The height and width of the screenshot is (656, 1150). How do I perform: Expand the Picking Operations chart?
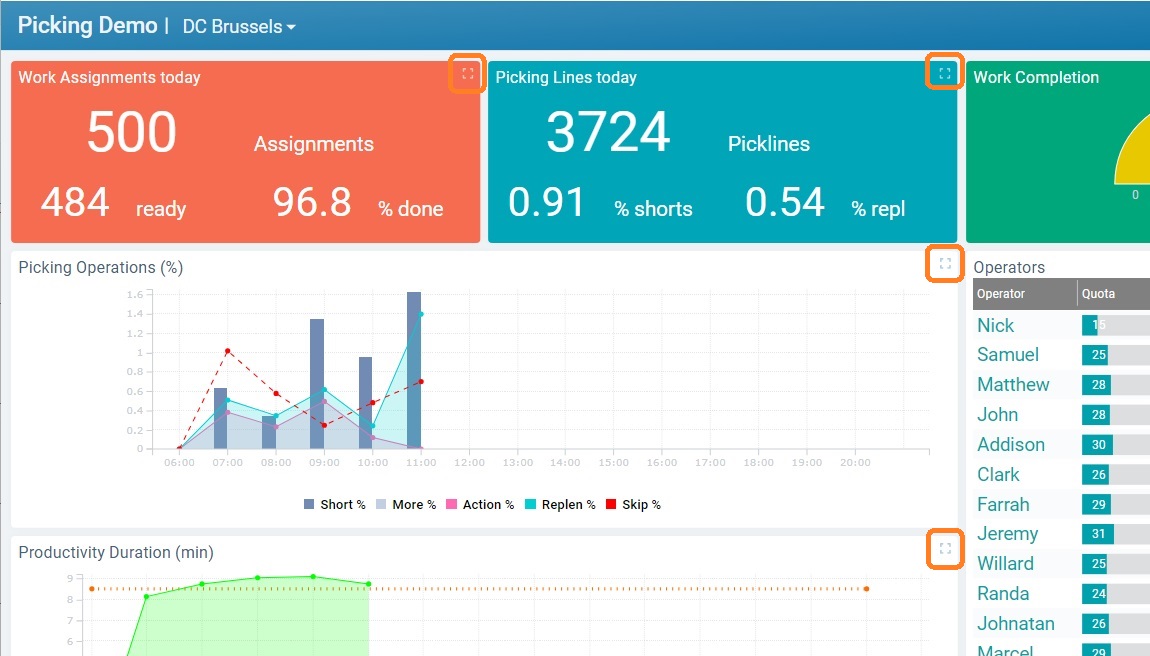click(x=943, y=263)
